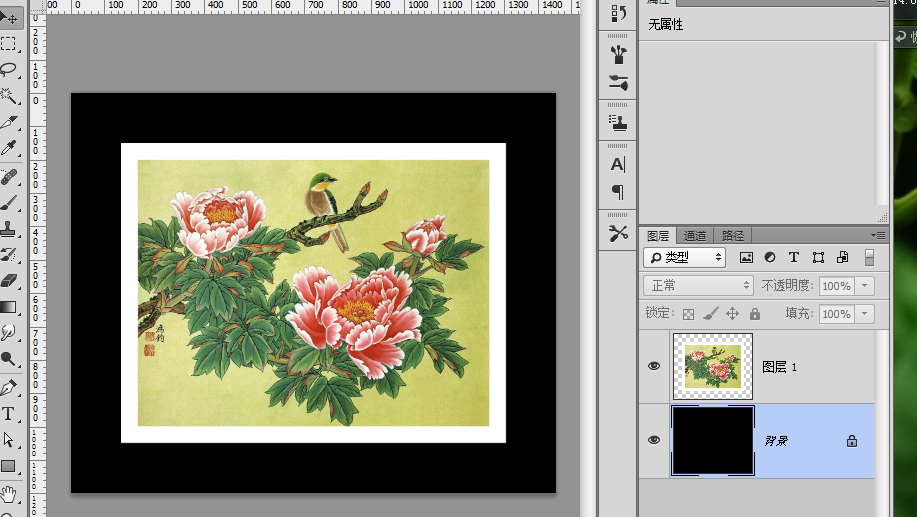Image resolution: width=917 pixels, height=517 pixels.
Task: Select the Healing Brush bandage tool
Action: tap(9, 176)
